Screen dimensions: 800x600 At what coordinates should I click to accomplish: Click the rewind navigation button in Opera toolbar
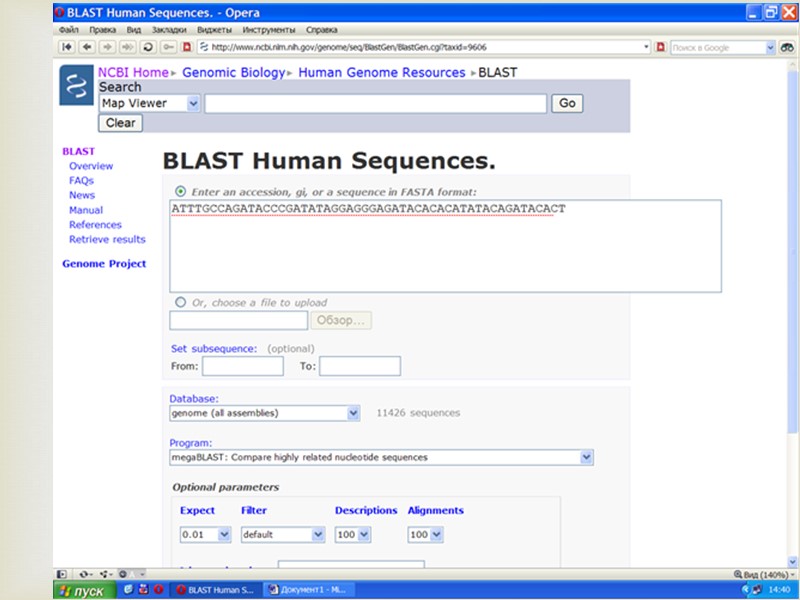pyautogui.click(x=67, y=47)
